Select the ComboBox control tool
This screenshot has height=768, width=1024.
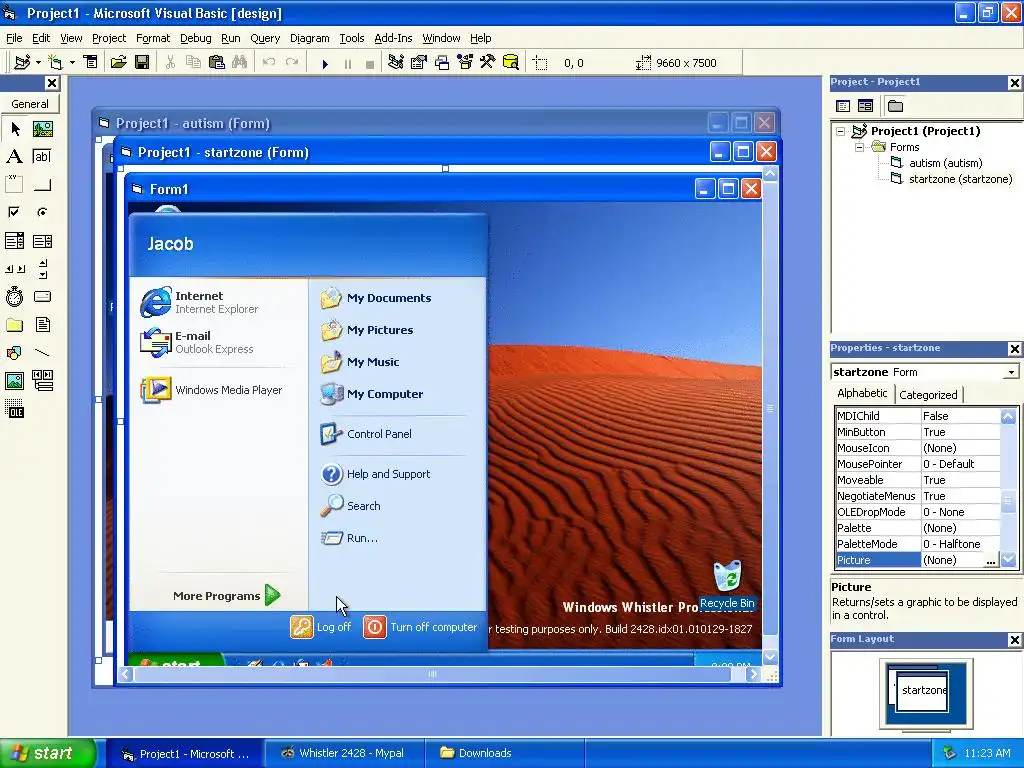point(14,241)
